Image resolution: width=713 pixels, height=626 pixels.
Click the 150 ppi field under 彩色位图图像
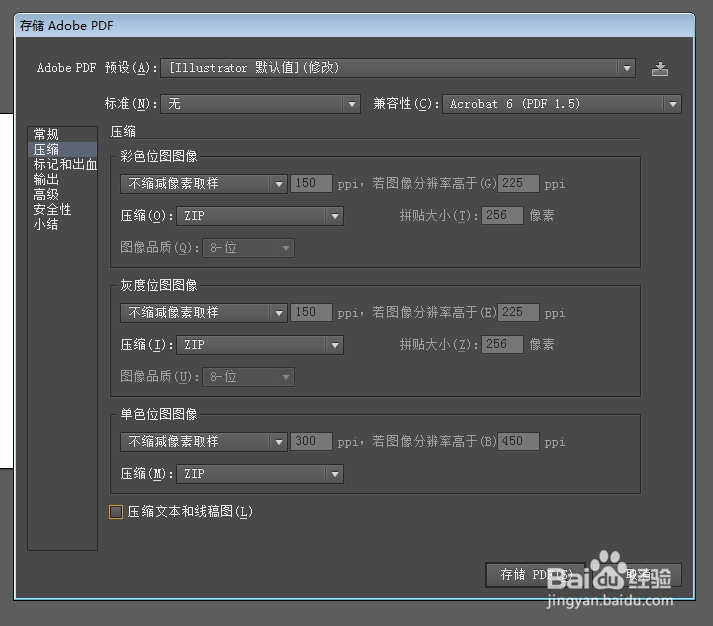(311, 184)
